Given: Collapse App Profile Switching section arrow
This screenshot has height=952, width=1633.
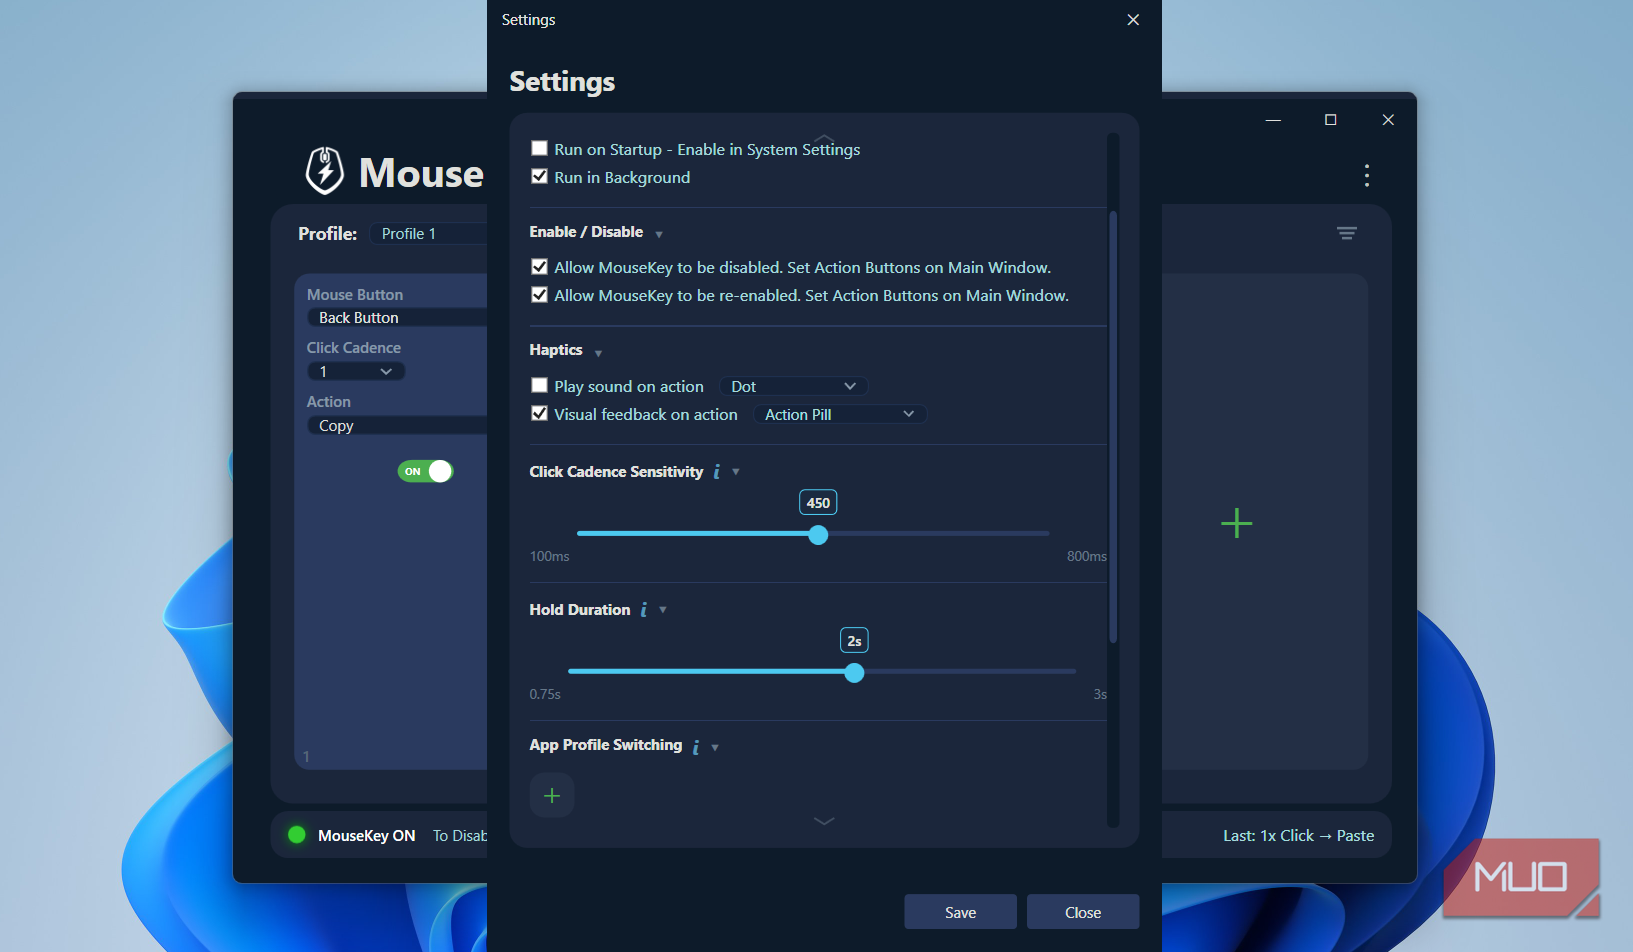Looking at the screenshot, I should click(x=715, y=747).
